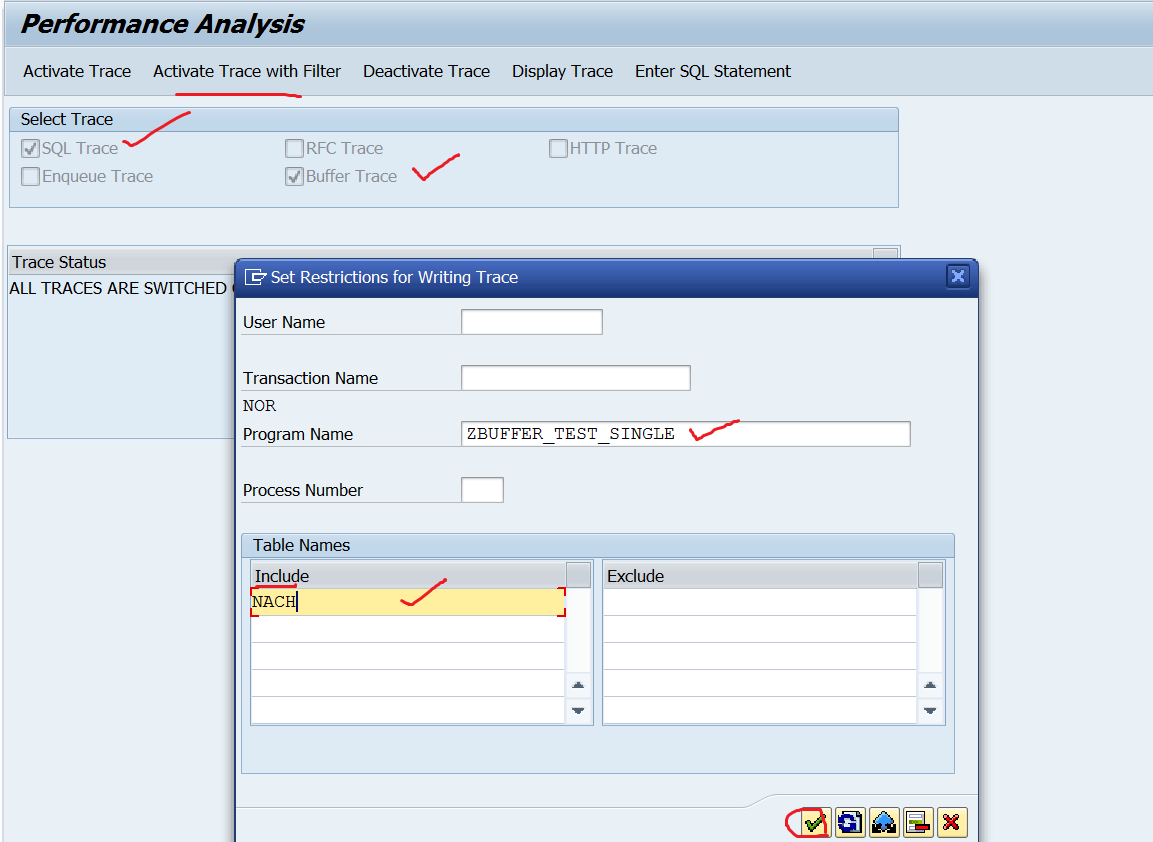Click the Include list scroll-down arrow
Viewport: 1153px width, 842px height.
click(578, 711)
